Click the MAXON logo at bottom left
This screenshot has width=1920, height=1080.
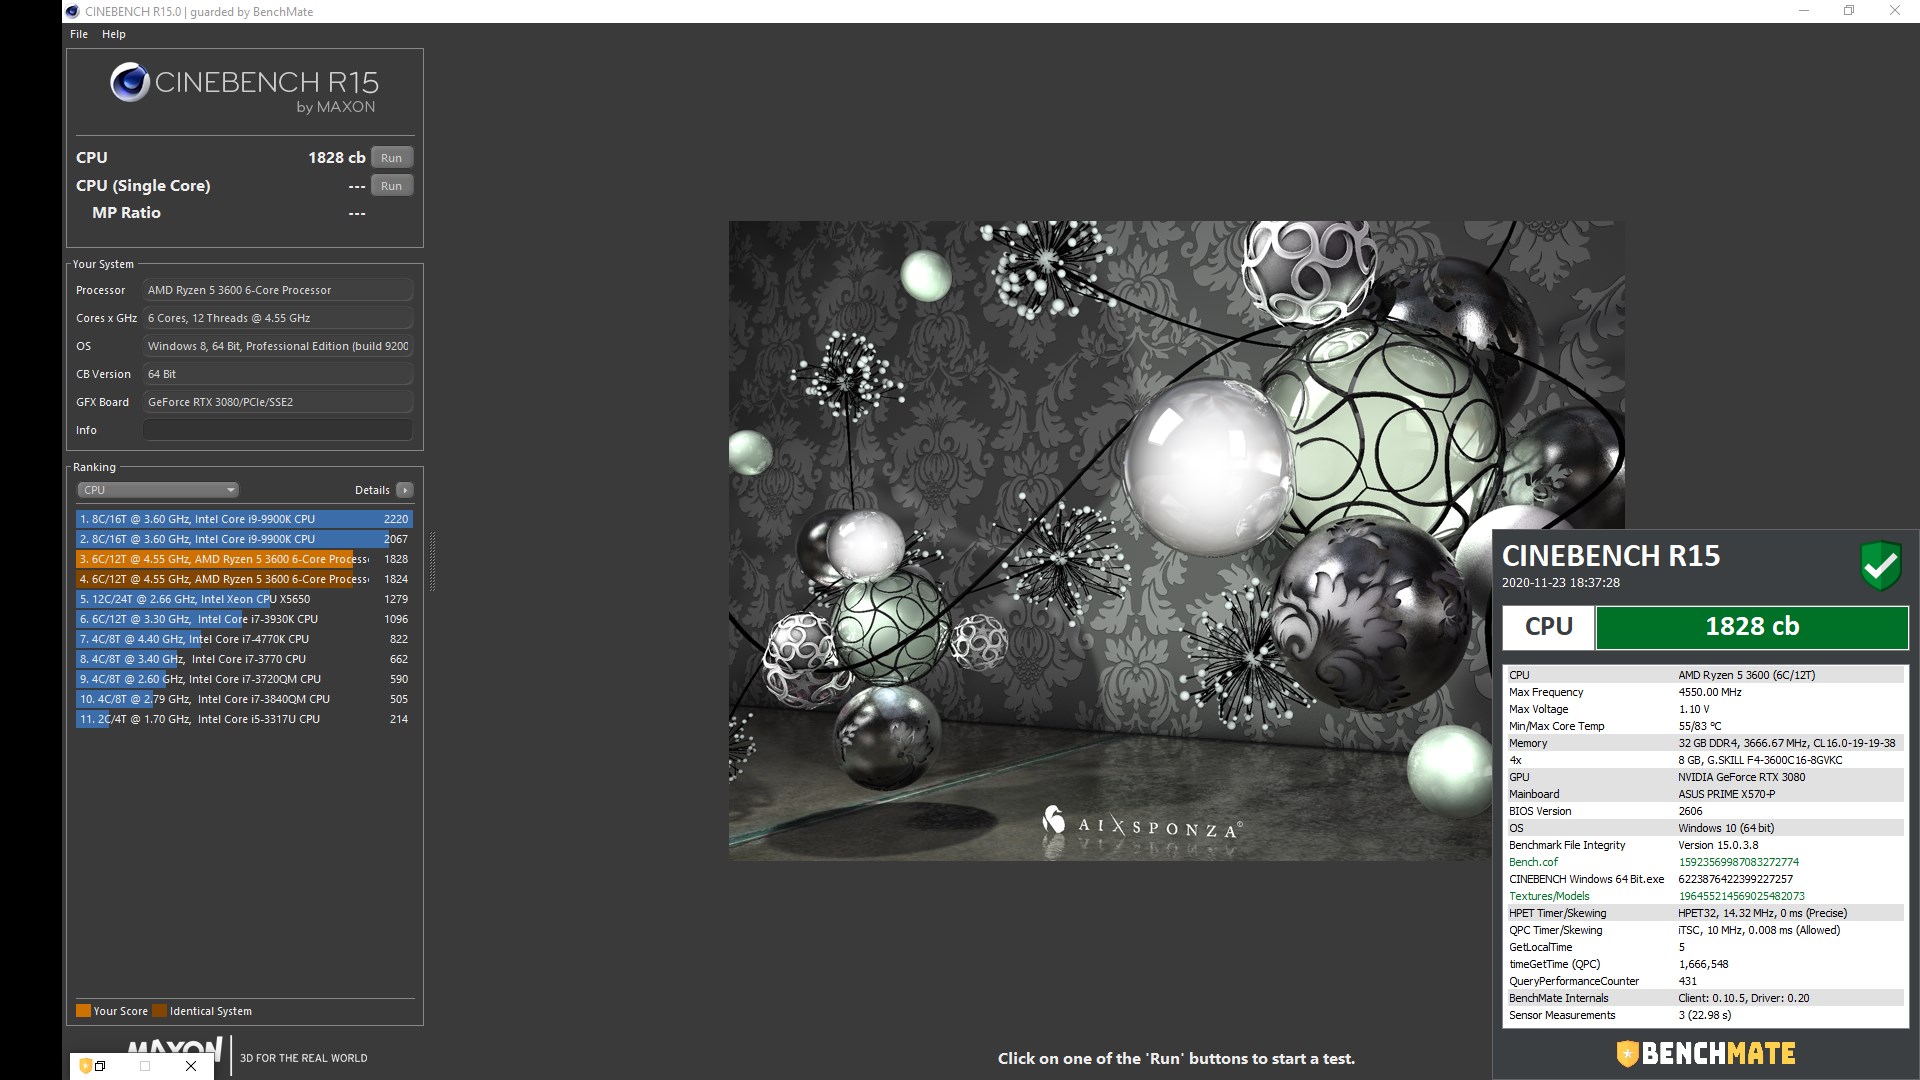(175, 1047)
